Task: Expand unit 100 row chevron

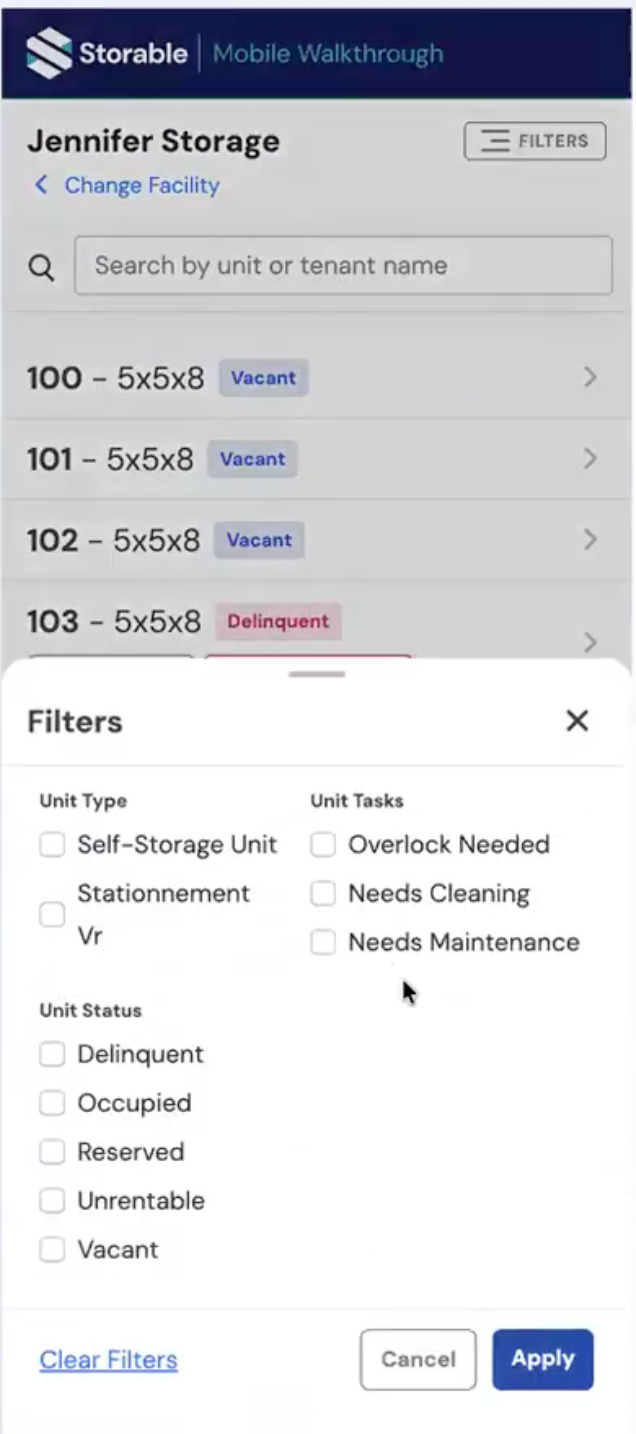Action: [590, 377]
